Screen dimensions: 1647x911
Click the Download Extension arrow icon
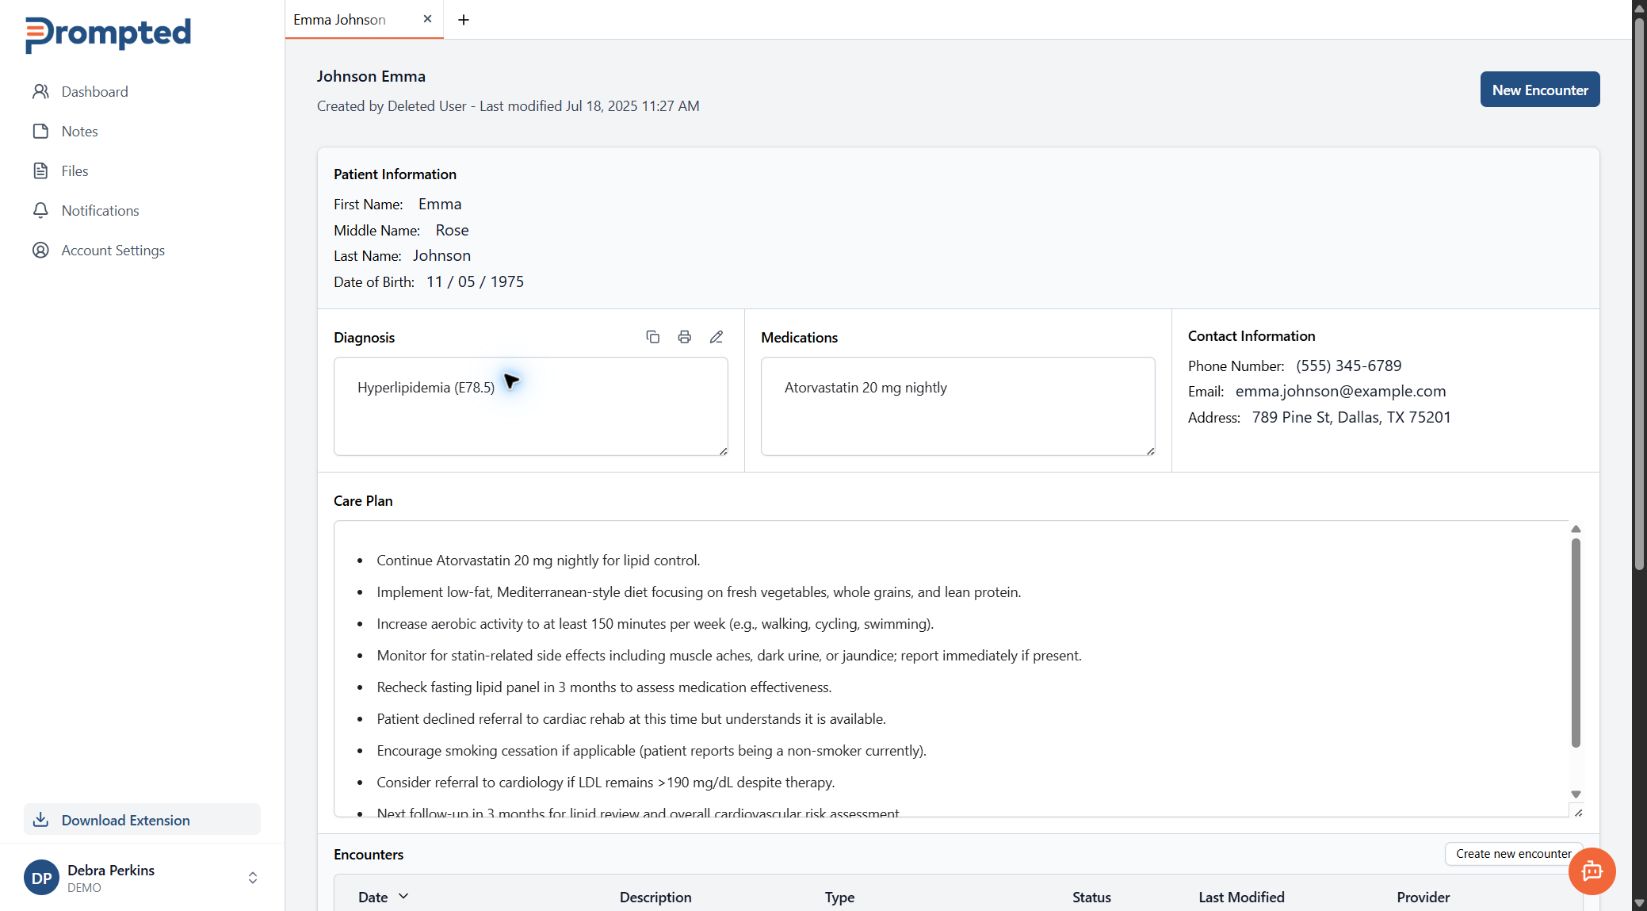(x=41, y=820)
